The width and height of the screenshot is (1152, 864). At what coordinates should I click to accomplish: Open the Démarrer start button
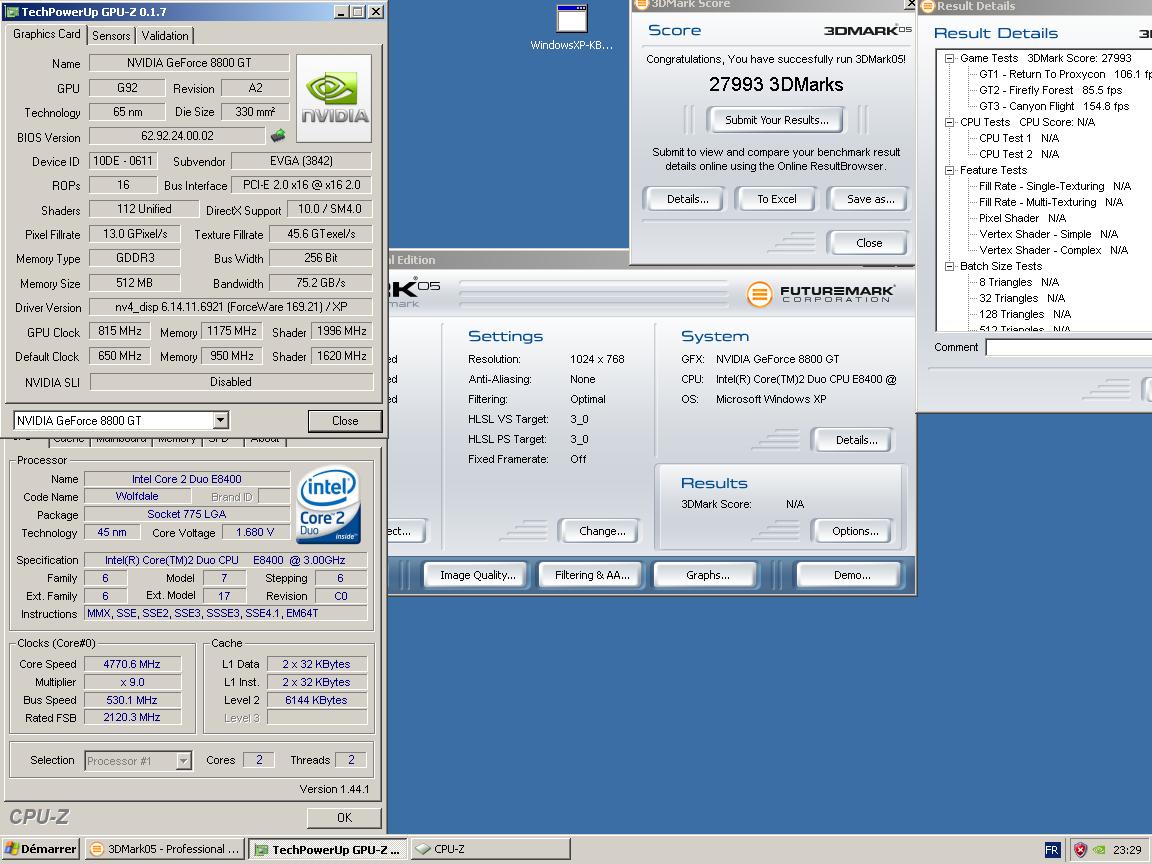41,849
